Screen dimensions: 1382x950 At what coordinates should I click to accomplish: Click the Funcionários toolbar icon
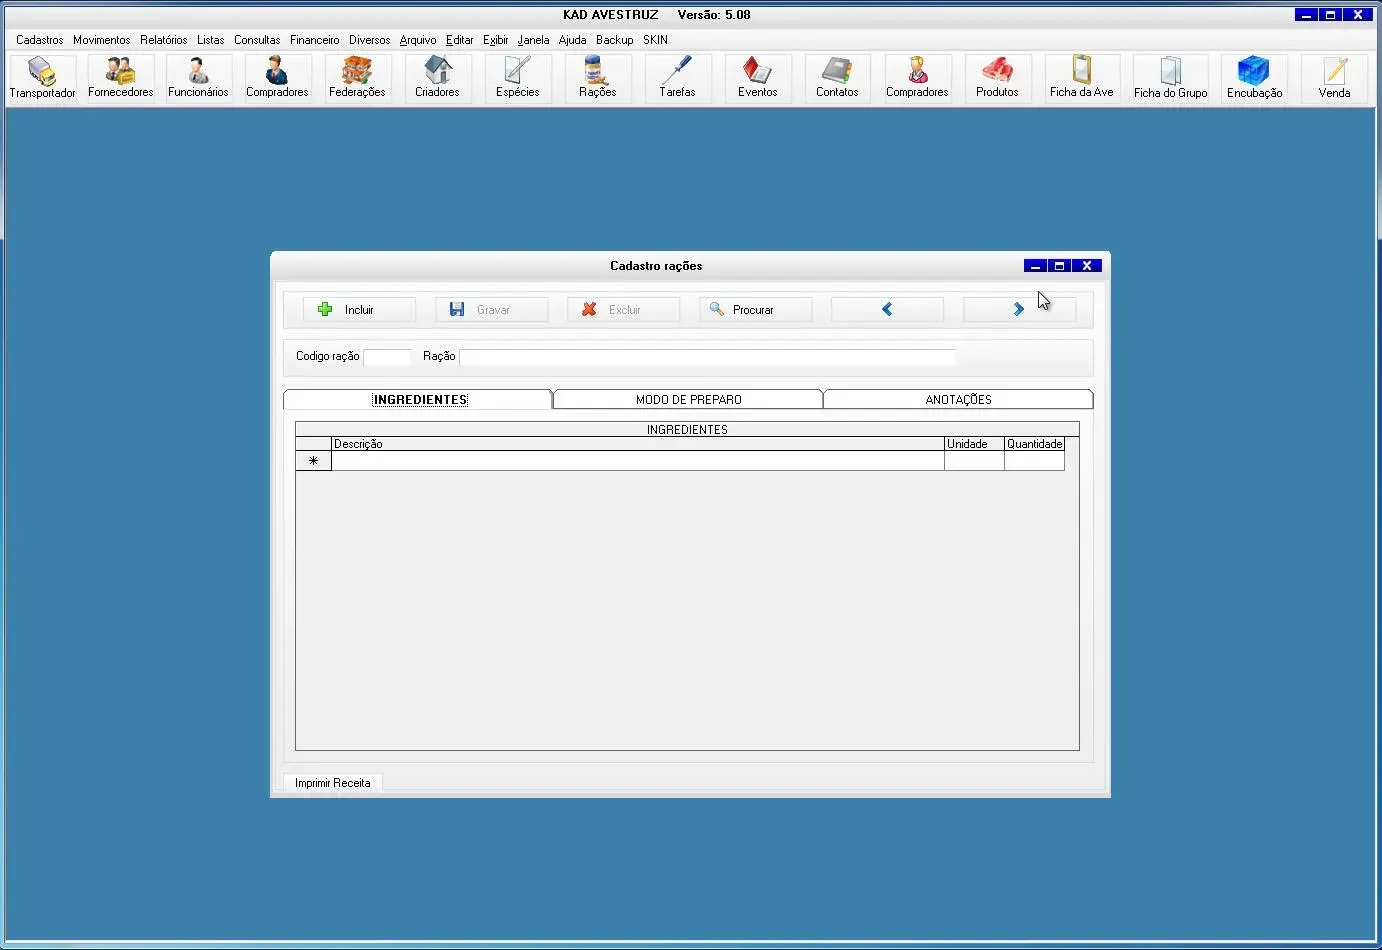point(198,78)
